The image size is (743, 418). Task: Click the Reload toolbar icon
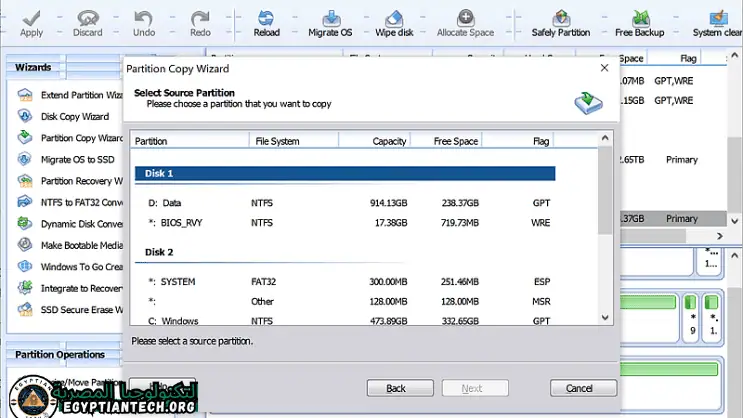click(x=266, y=19)
